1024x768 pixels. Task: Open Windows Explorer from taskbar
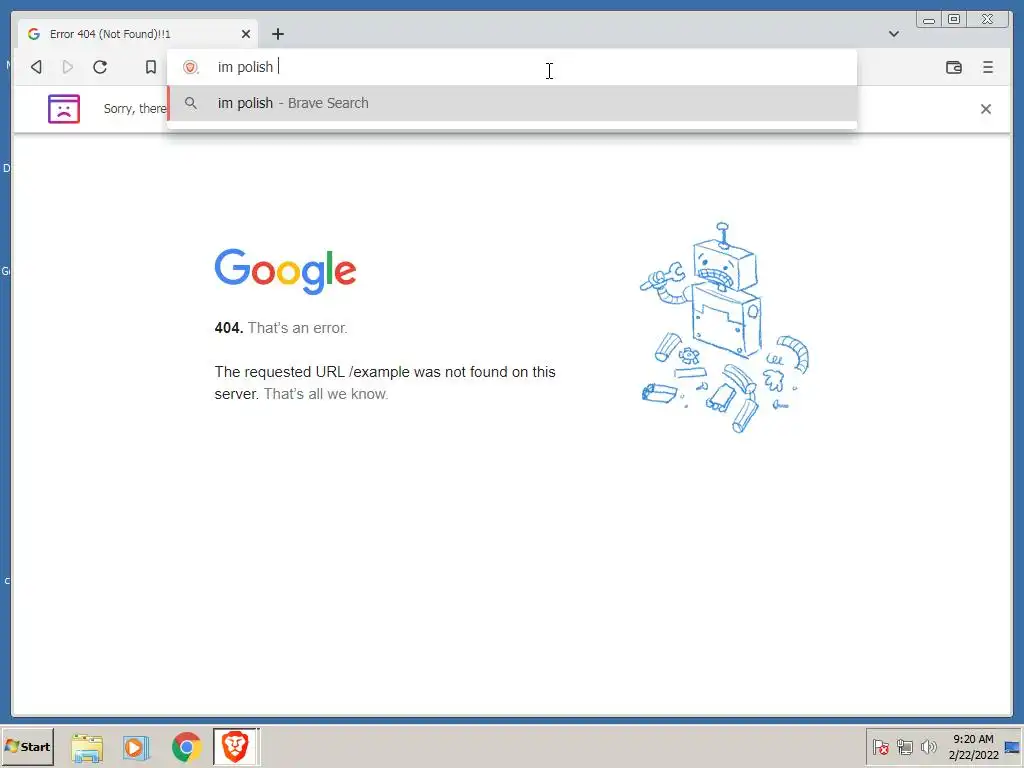pyautogui.click(x=87, y=747)
